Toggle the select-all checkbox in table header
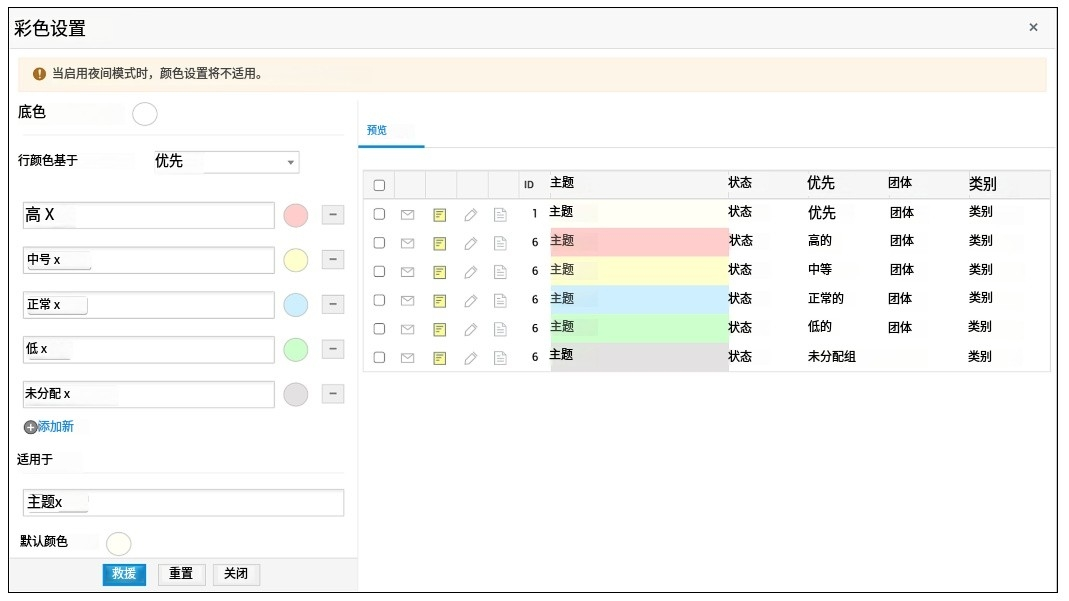This screenshot has width=1069, height=601. (x=379, y=185)
